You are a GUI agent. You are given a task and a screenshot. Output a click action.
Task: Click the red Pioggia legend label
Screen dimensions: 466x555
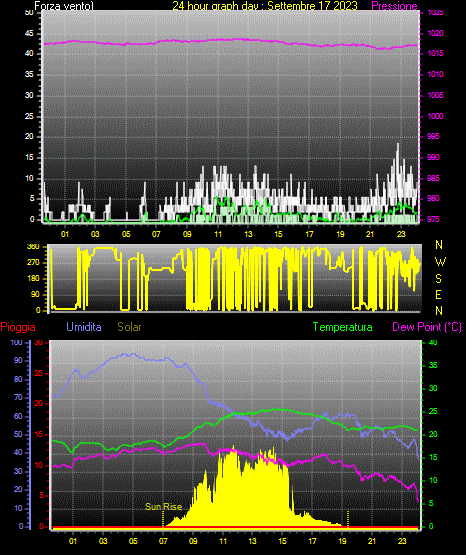[x=18, y=327]
